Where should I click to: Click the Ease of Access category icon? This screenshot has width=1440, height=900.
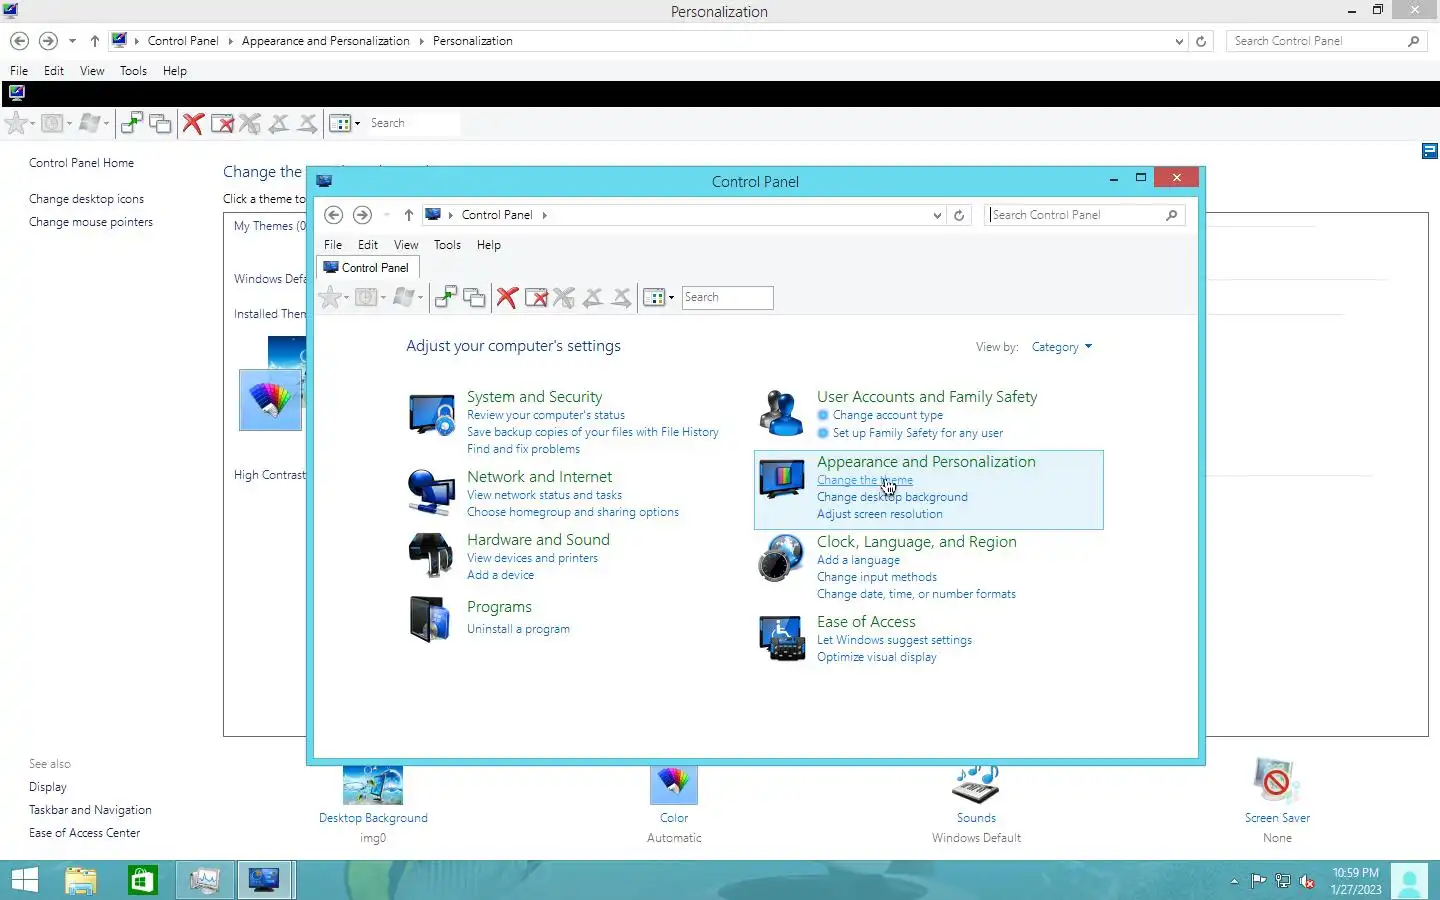[782, 638]
